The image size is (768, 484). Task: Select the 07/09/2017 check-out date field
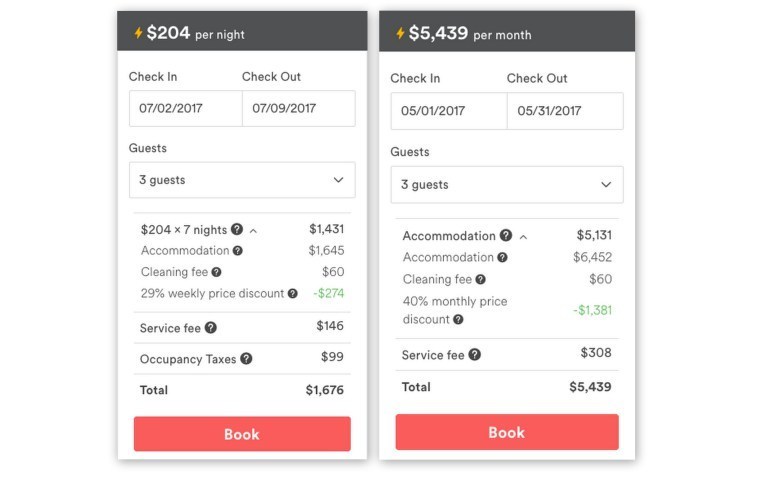coord(298,109)
